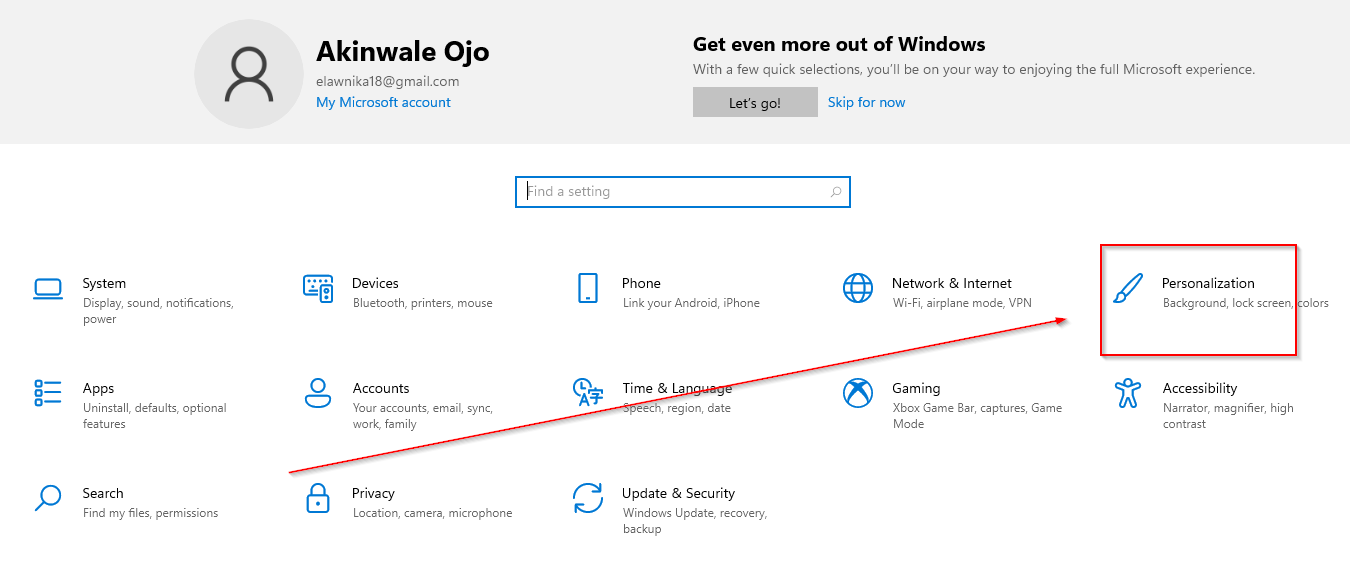Open Devices via the keyboard icon
The height and width of the screenshot is (565, 1350).
(318, 288)
